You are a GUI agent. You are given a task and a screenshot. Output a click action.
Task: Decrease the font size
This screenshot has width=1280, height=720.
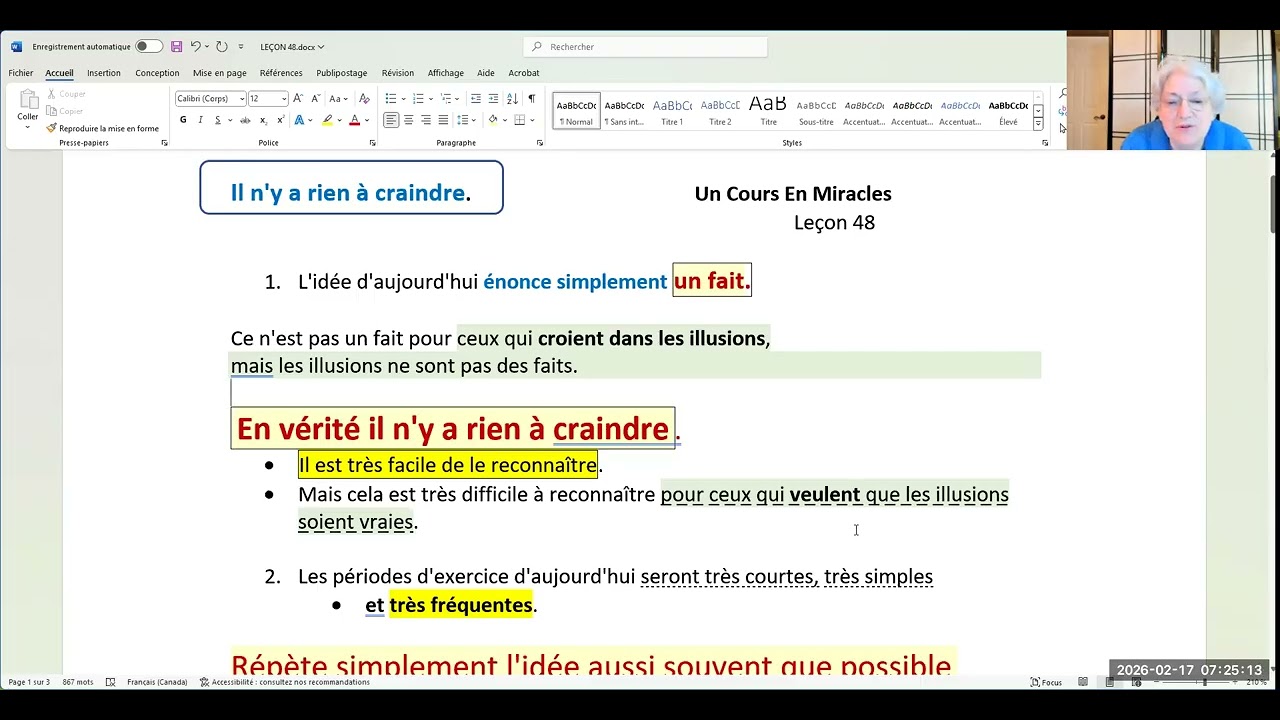click(x=315, y=98)
